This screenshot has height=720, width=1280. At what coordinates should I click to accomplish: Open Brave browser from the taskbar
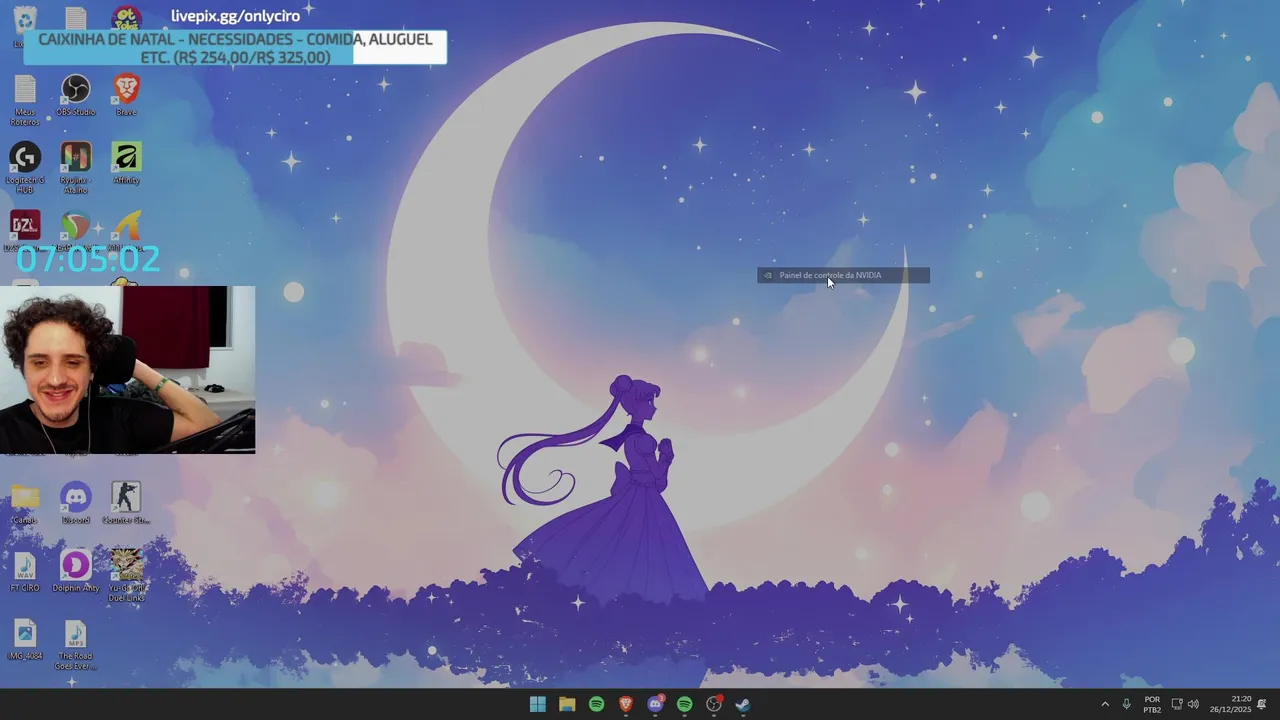point(626,704)
